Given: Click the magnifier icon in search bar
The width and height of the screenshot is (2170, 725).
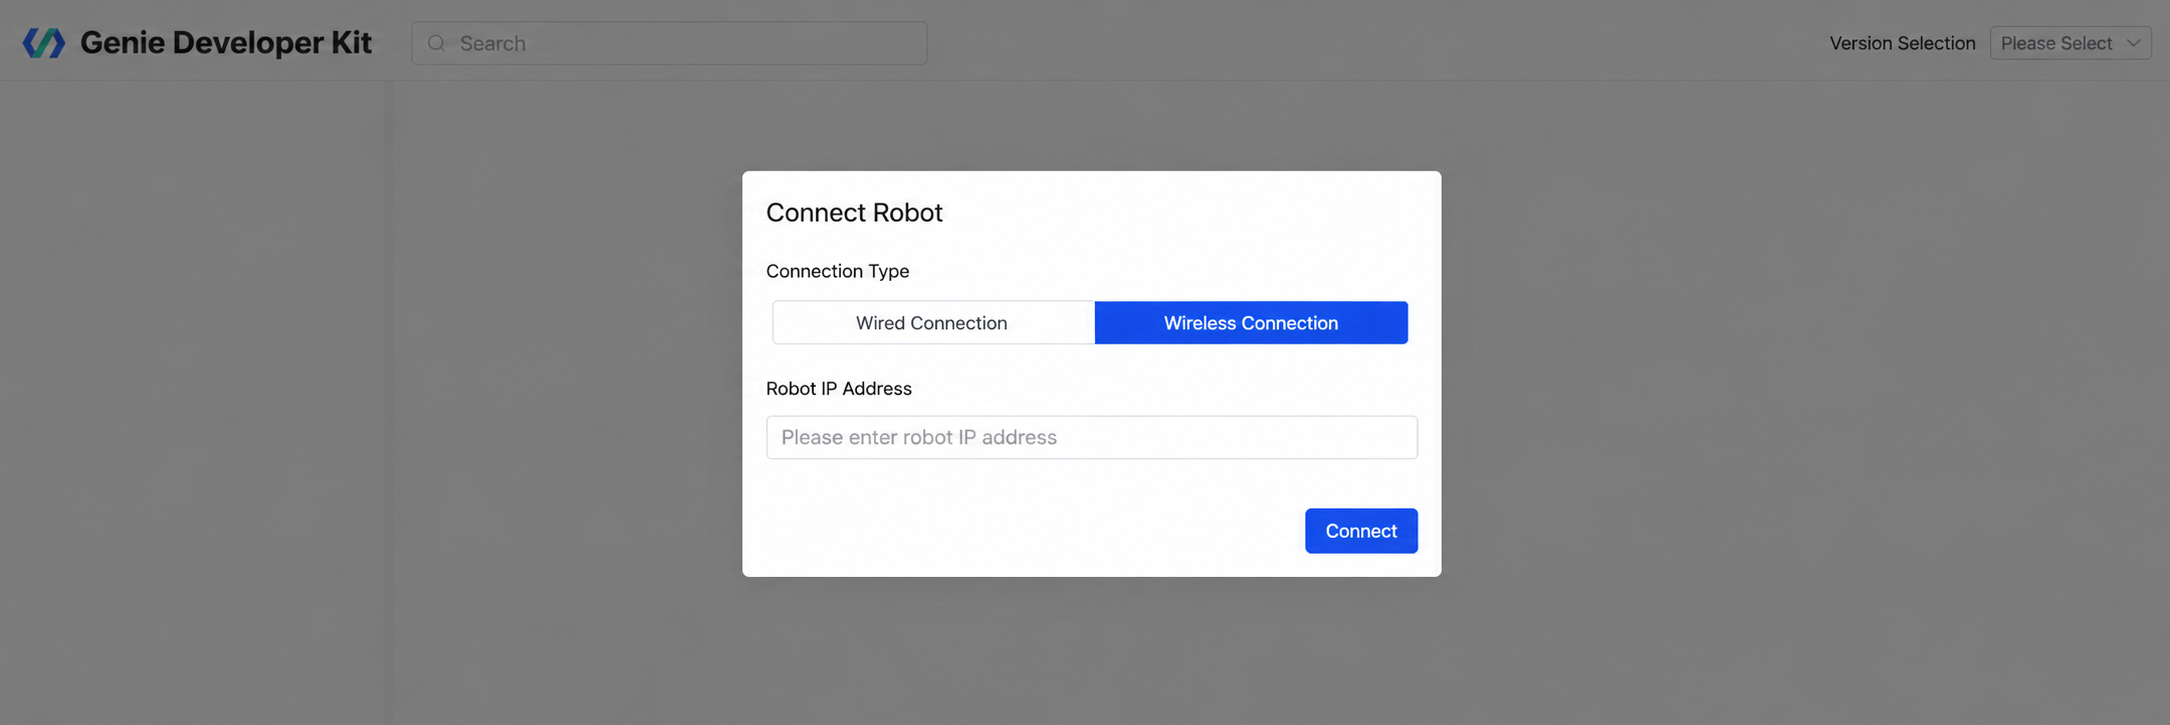Looking at the screenshot, I should (437, 43).
